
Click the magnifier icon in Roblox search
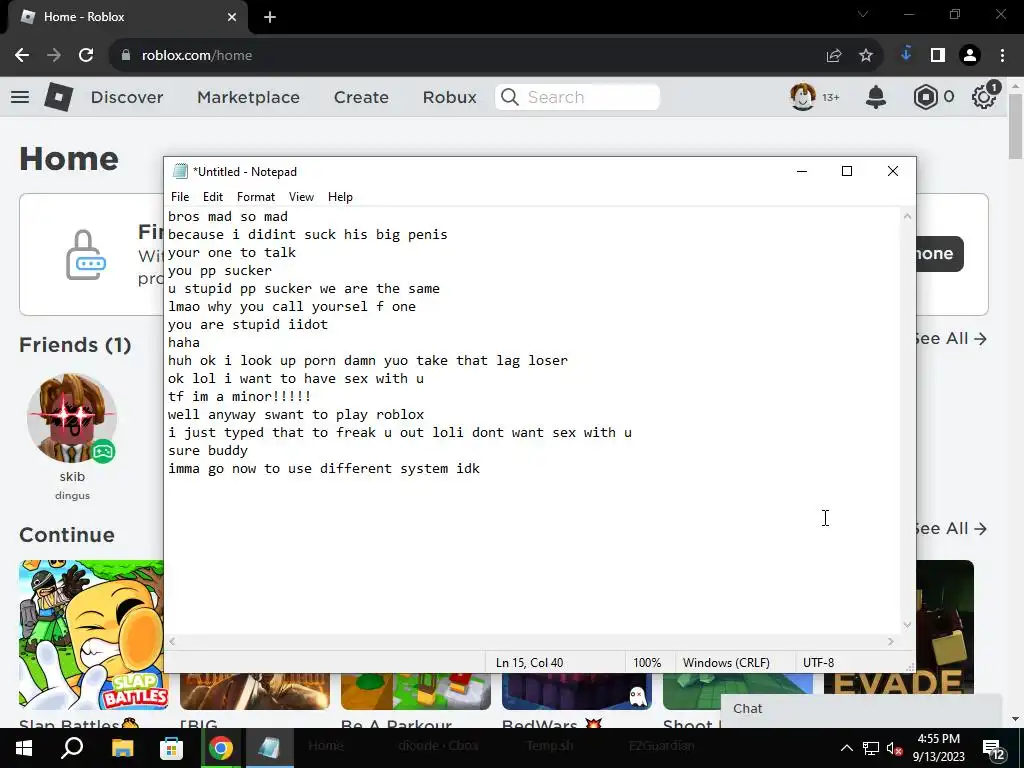pos(510,97)
